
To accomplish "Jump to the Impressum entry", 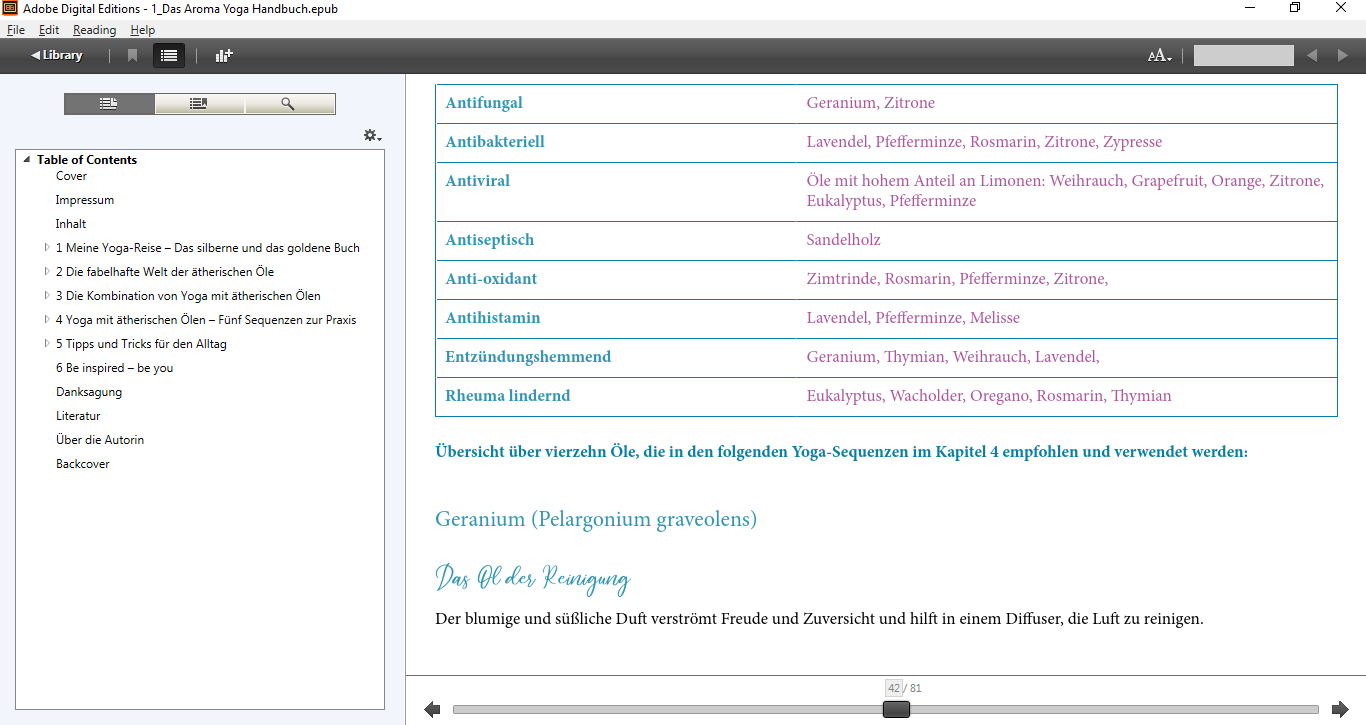I will pos(85,200).
